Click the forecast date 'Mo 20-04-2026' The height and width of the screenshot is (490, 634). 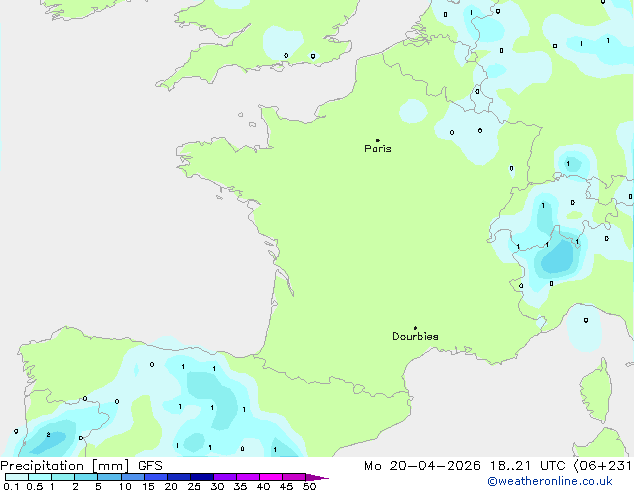[x=422, y=466]
